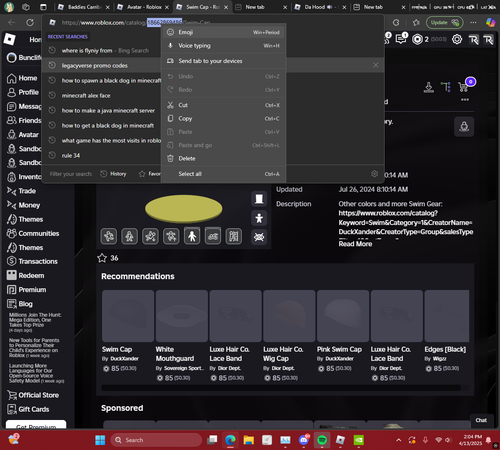Open recent search 'legacyverse promo codes'
This screenshot has height=450, width=500.
(x=94, y=66)
